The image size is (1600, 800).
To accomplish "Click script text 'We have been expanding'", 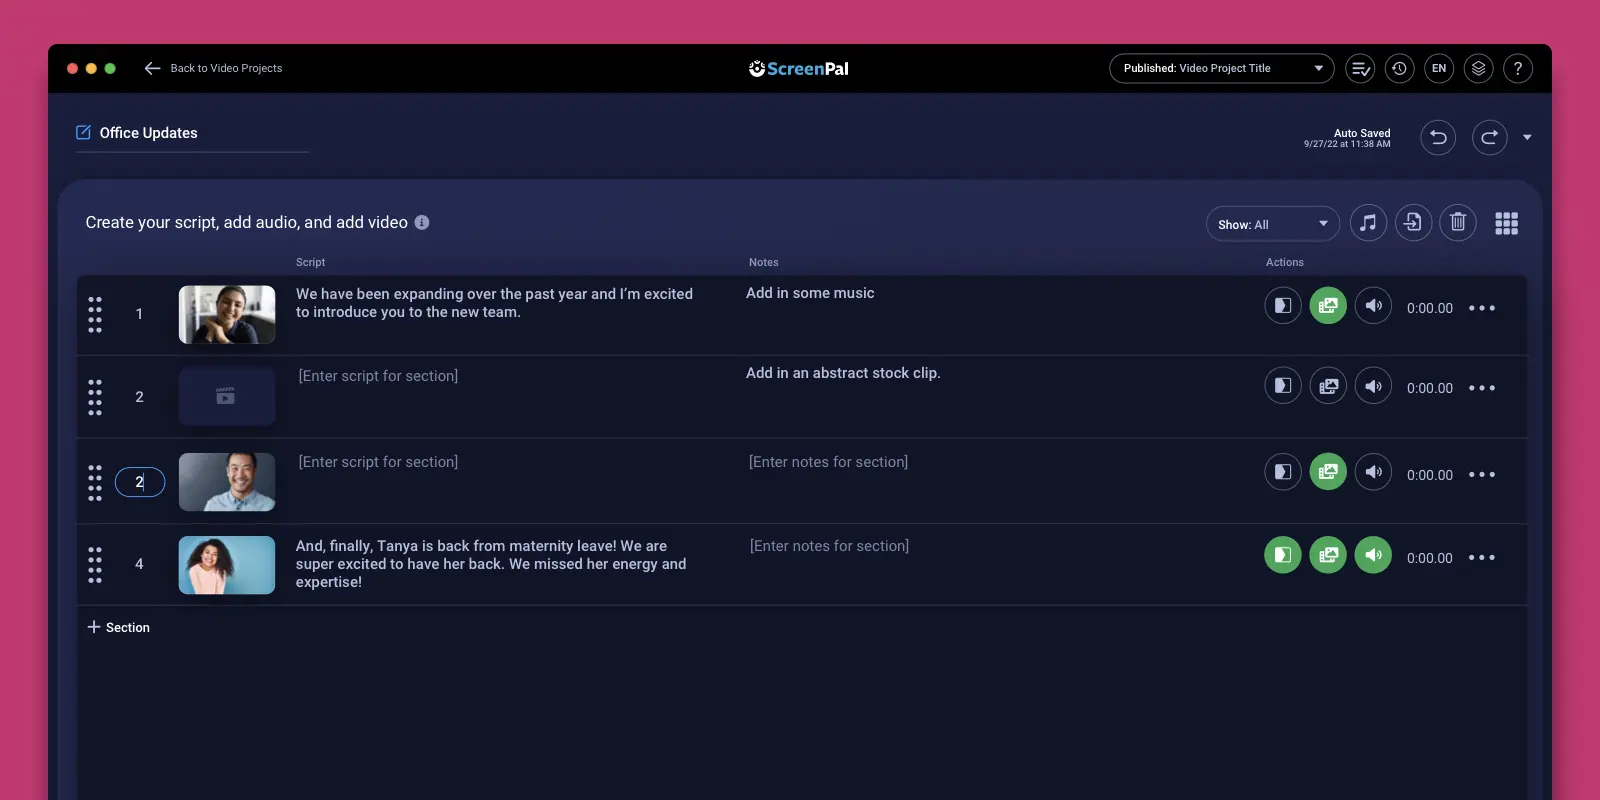I will (494, 303).
